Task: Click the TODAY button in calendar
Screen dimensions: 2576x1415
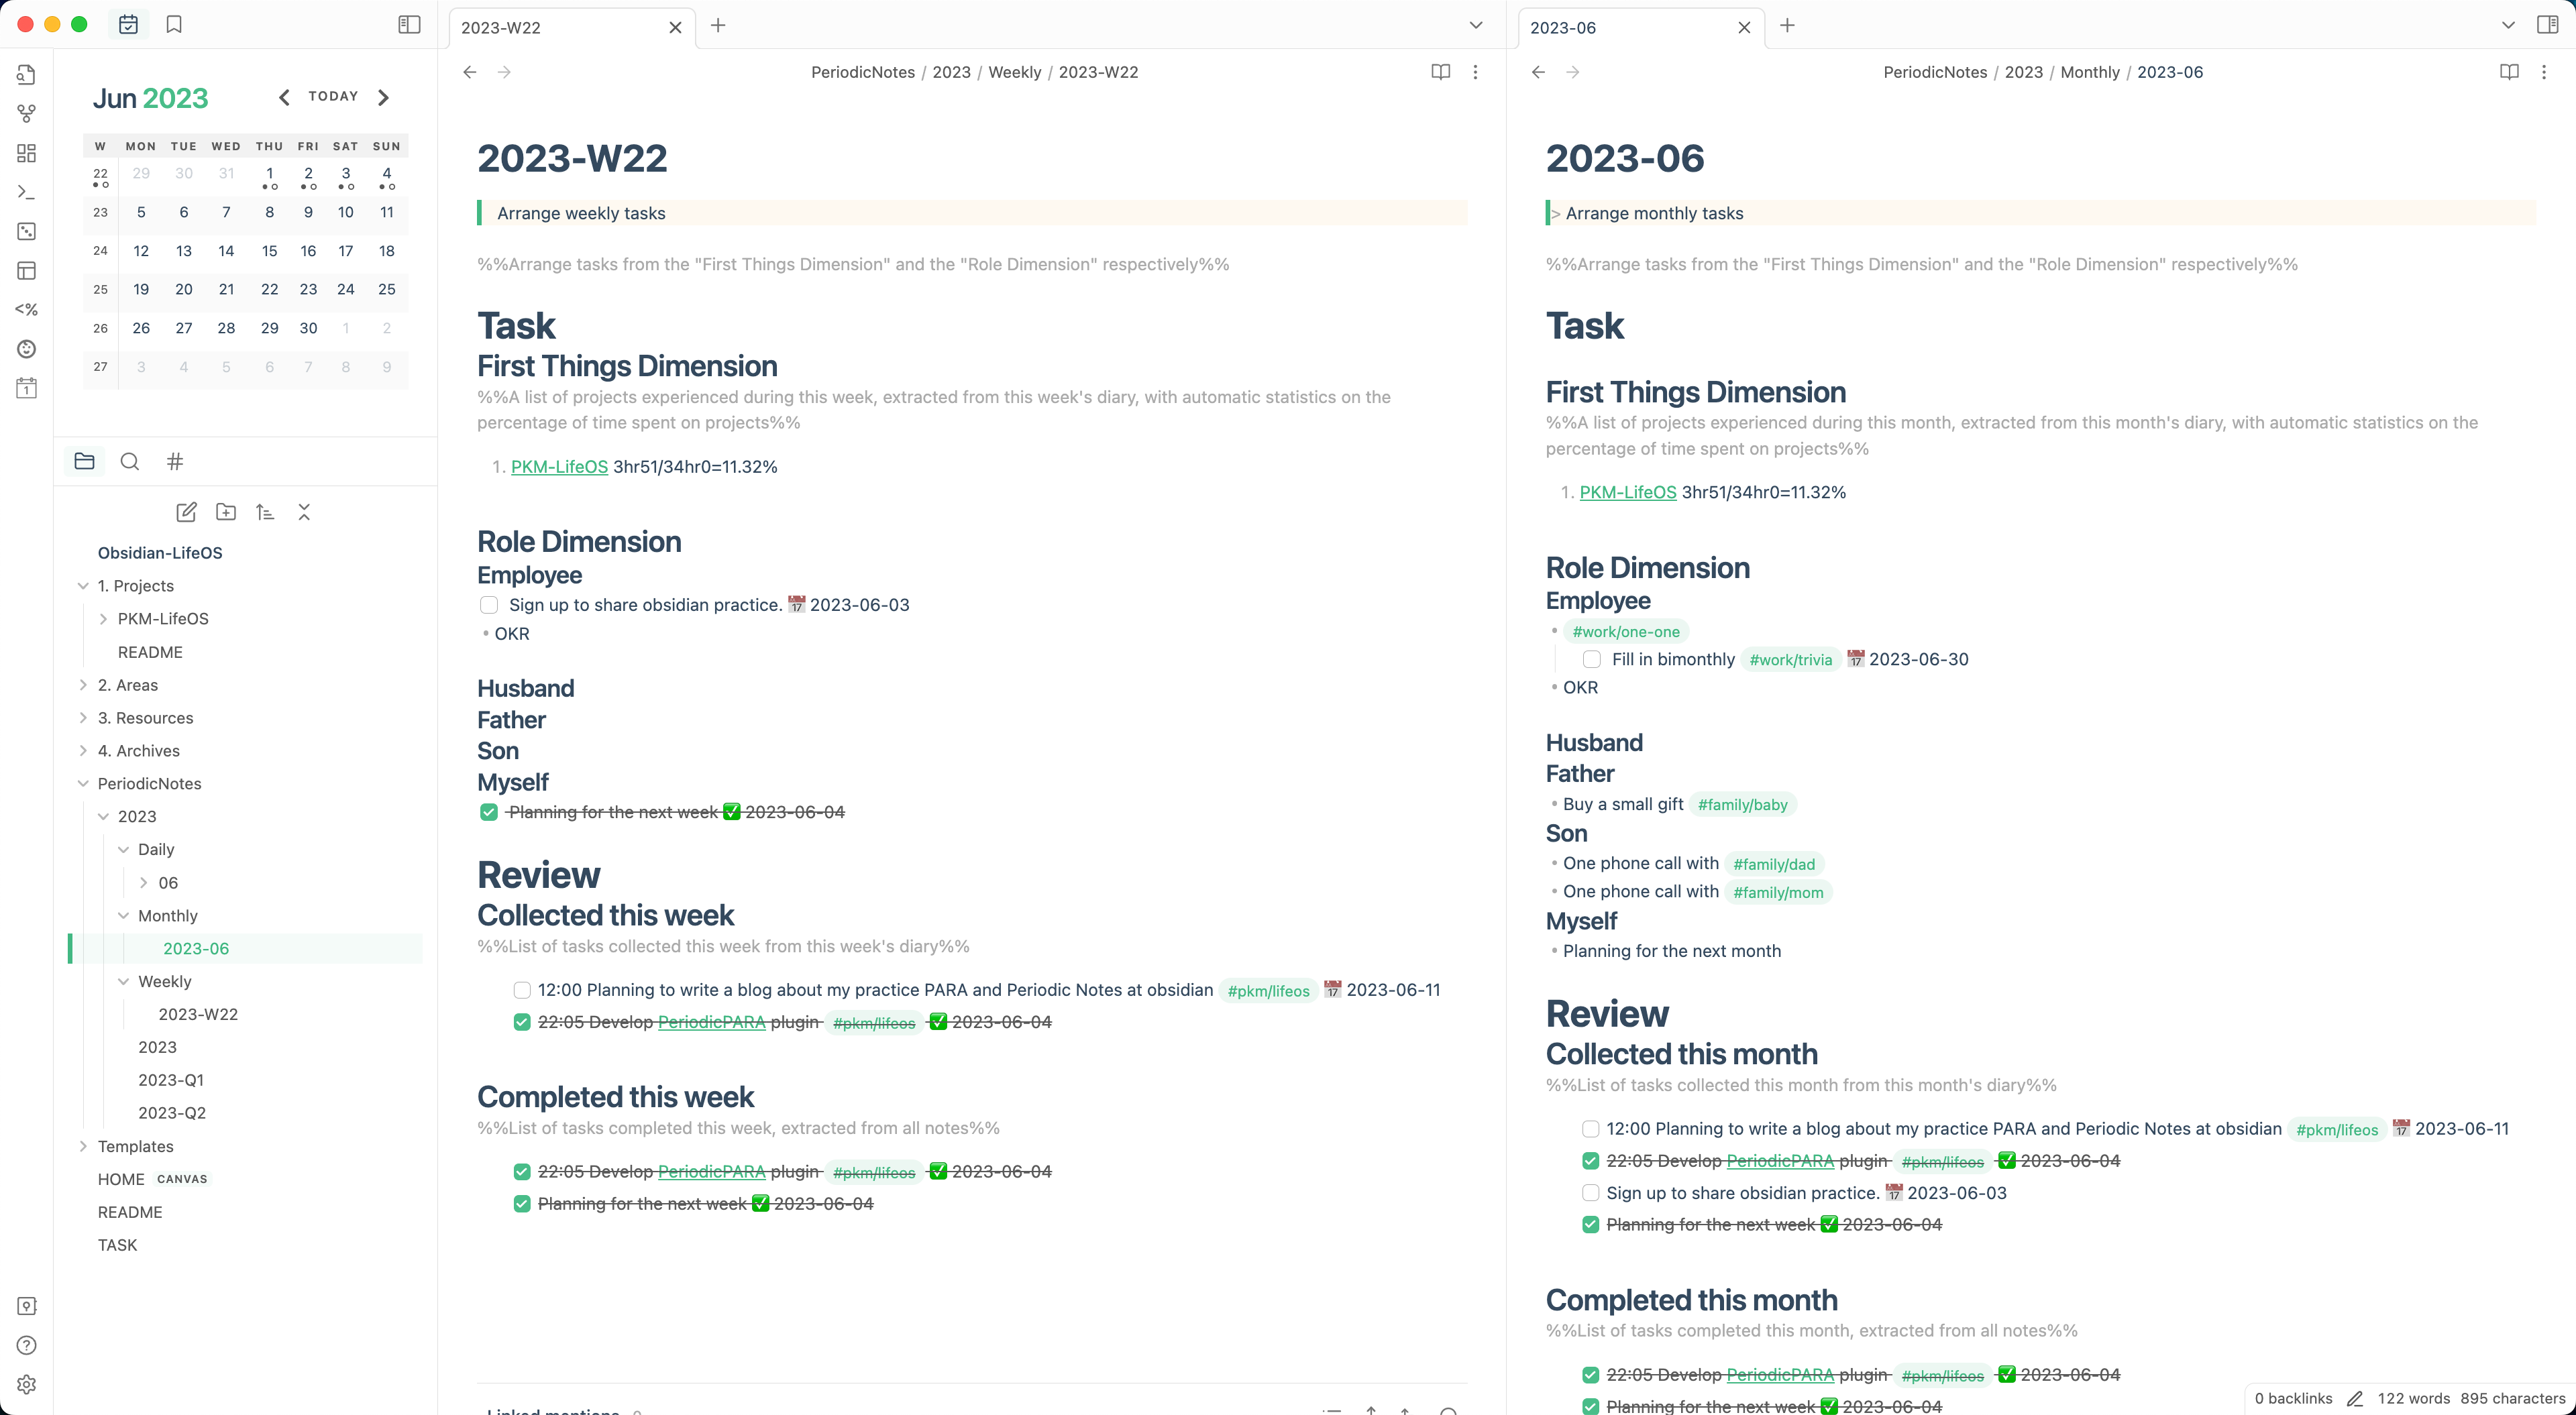Action: click(x=333, y=96)
